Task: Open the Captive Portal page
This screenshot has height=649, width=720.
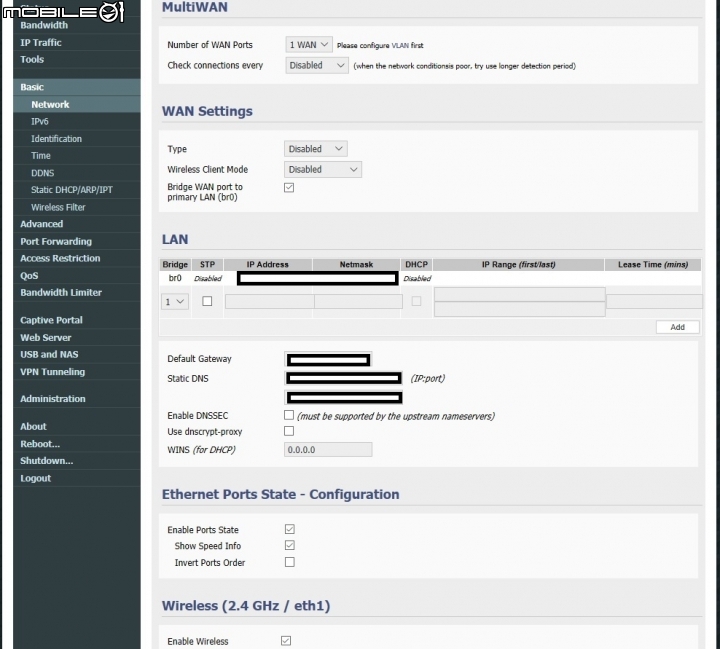Action: point(51,320)
